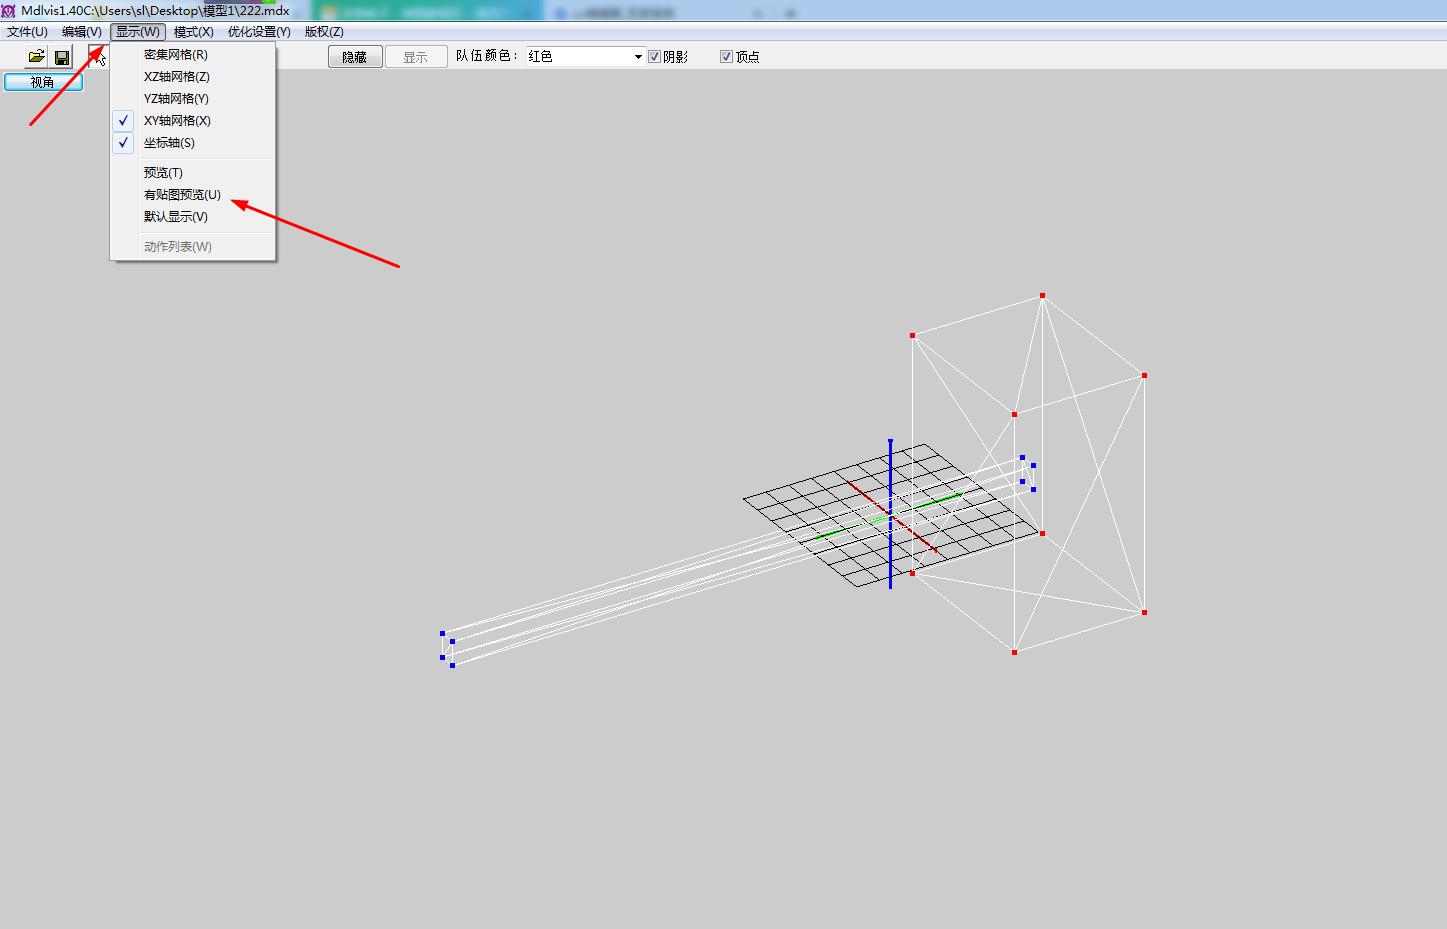Select 默认显示(V) default display
This screenshot has height=929, width=1447.
pos(176,217)
